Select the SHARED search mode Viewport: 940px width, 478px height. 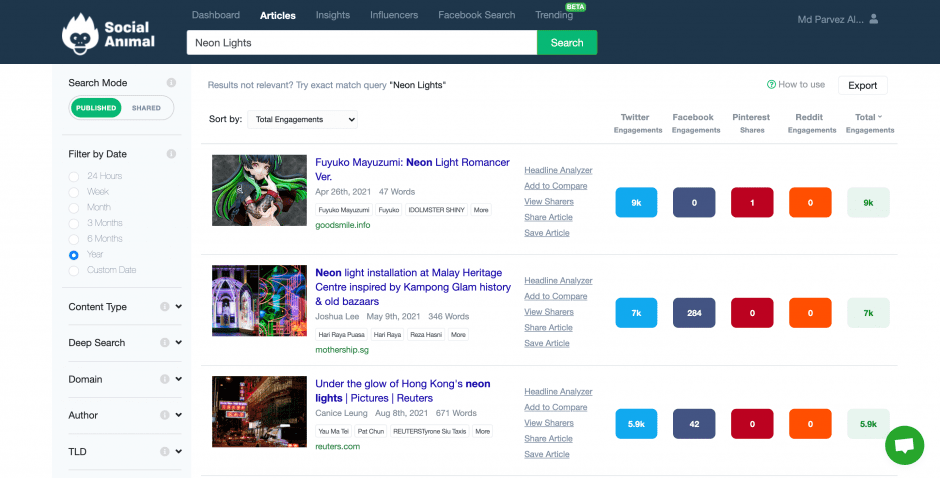pos(146,108)
